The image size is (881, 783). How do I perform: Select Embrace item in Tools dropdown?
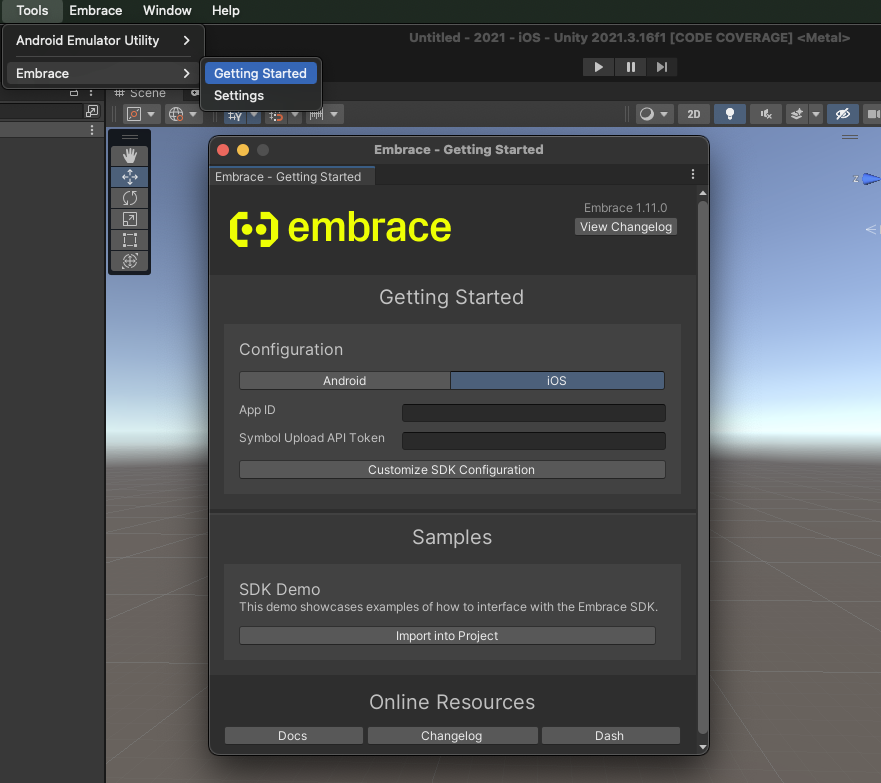pos(103,74)
